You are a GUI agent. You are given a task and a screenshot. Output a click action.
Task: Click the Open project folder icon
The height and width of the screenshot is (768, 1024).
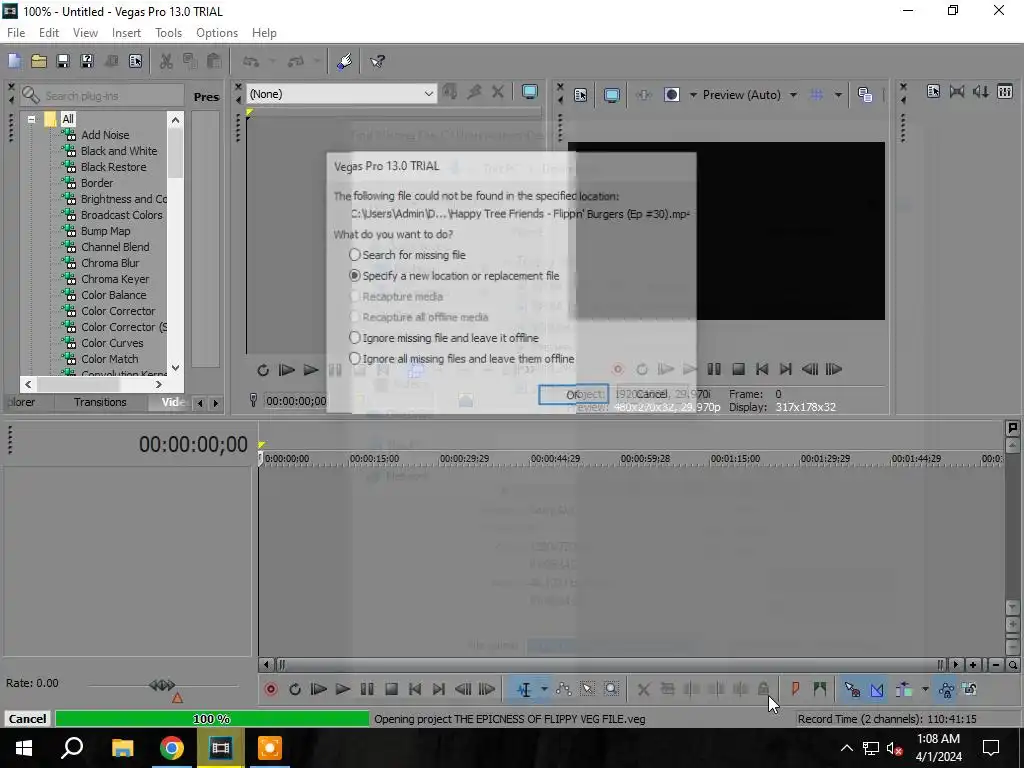point(39,61)
